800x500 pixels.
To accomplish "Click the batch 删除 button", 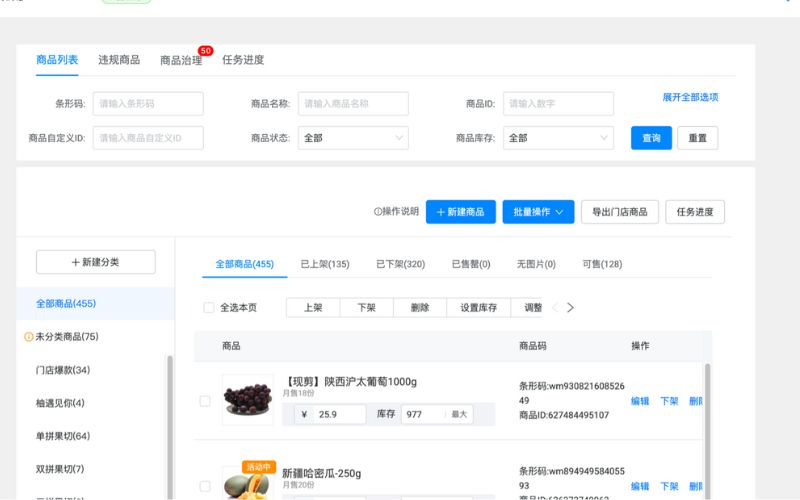I will click(420, 308).
